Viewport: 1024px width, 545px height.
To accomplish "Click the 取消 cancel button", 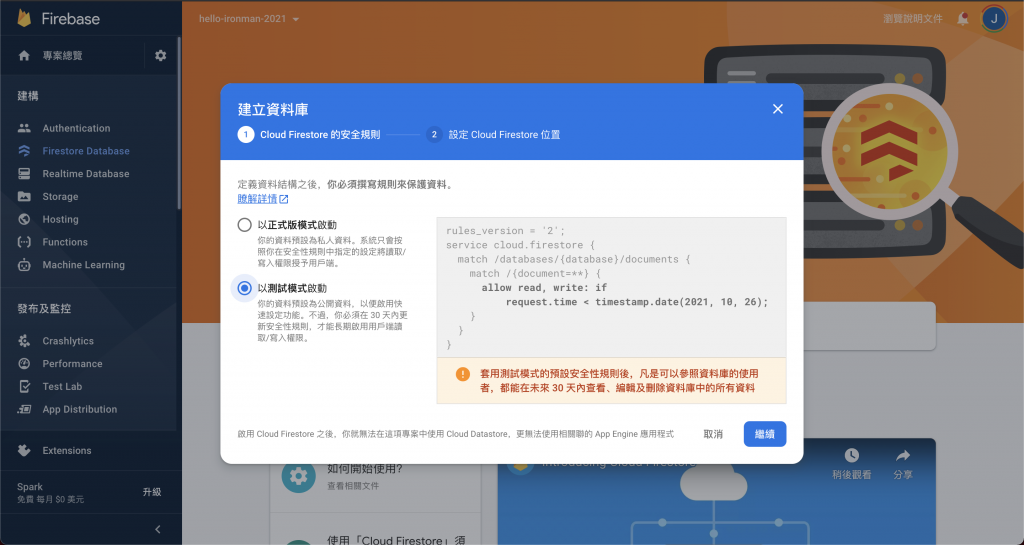I will point(713,434).
